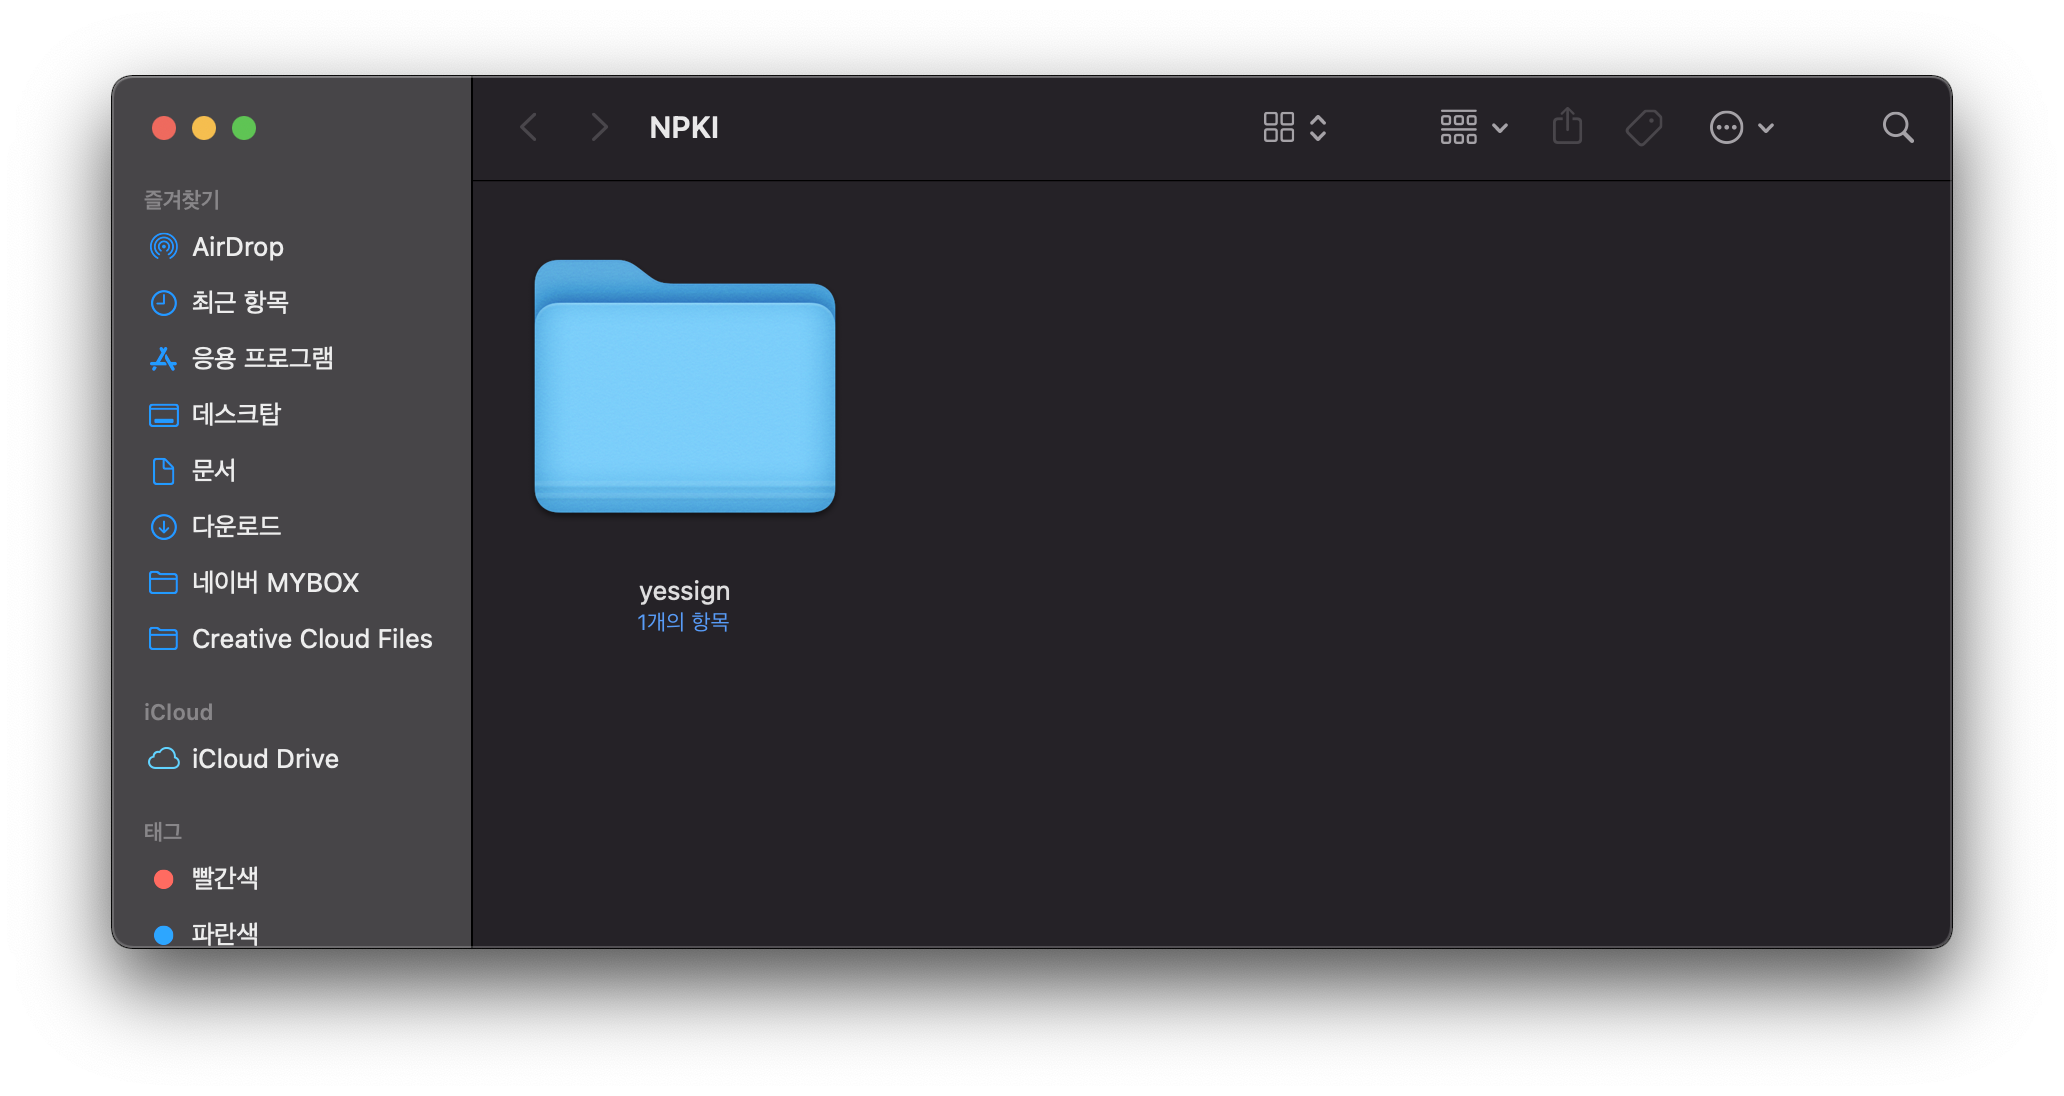This screenshot has width=2064, height=1096.
Task: Click the 파란색 blue tag
Action: click(x=224, y=932)
